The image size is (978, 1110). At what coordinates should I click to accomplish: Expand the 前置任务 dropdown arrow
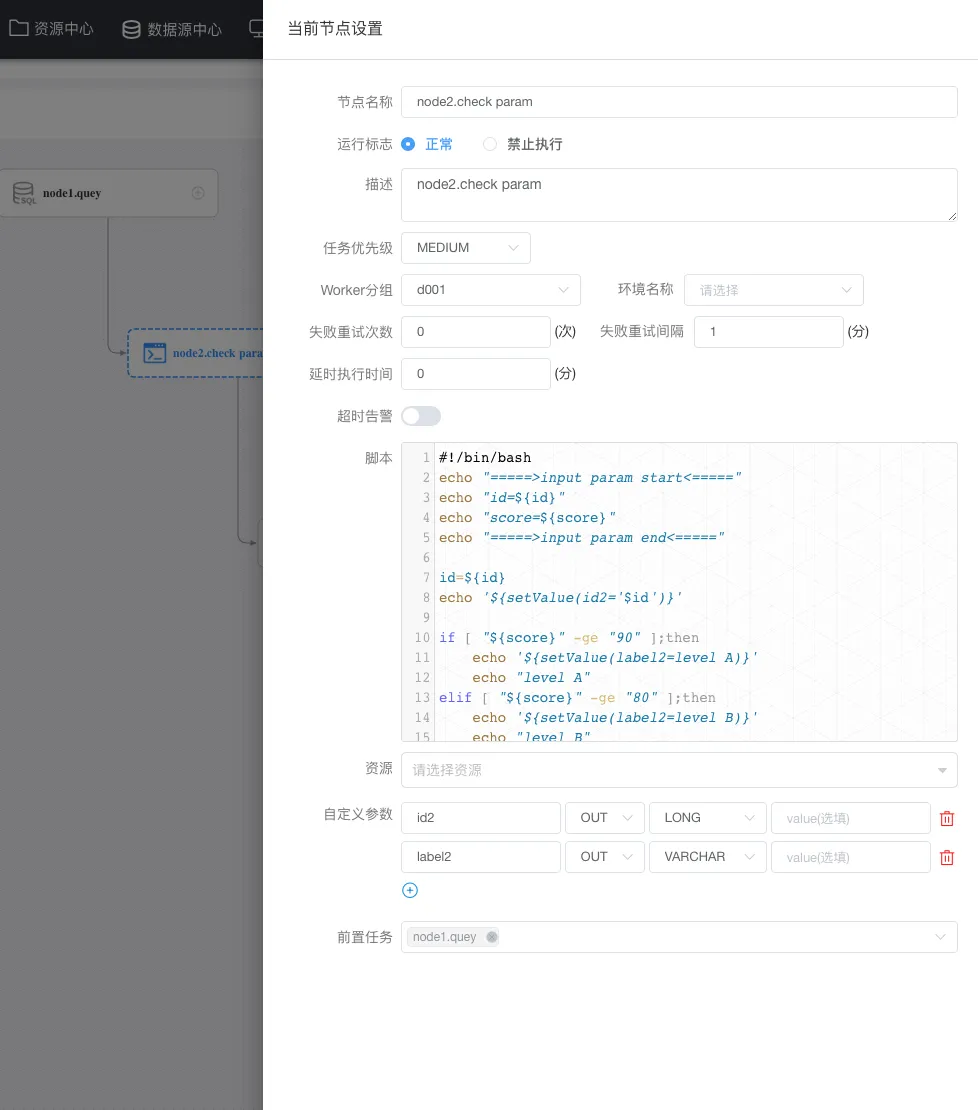[x=940, y=937]
